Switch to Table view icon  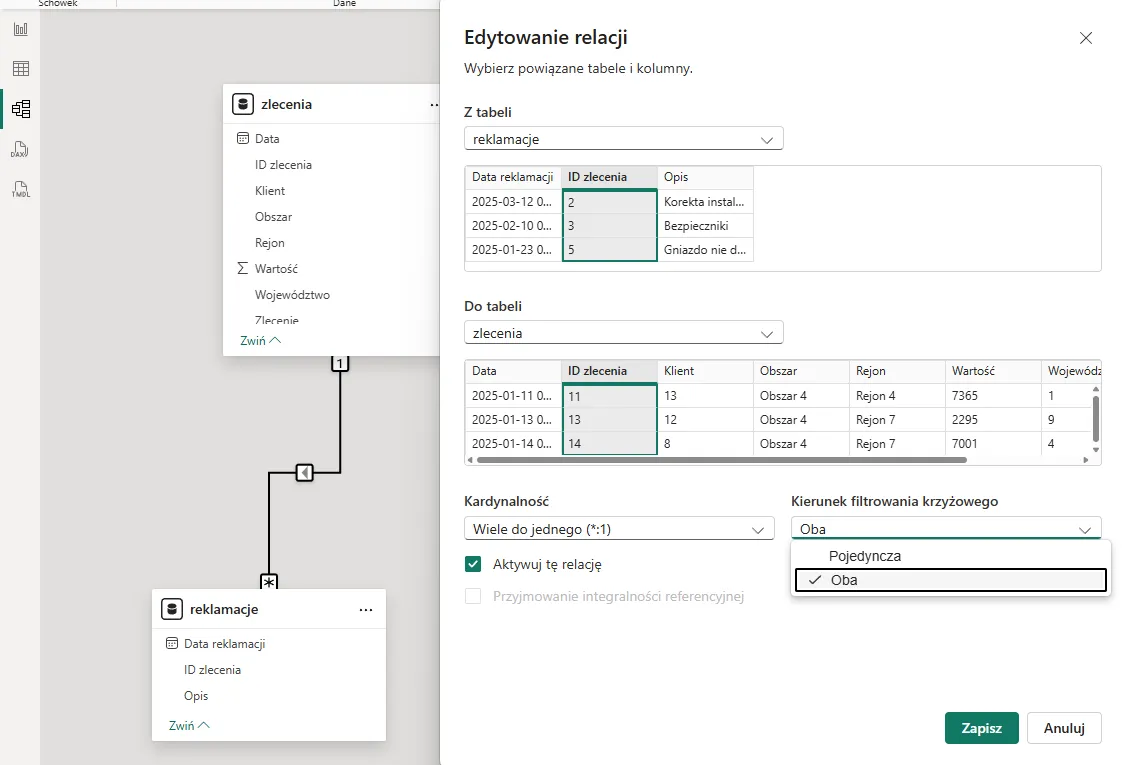pos(20,69)
